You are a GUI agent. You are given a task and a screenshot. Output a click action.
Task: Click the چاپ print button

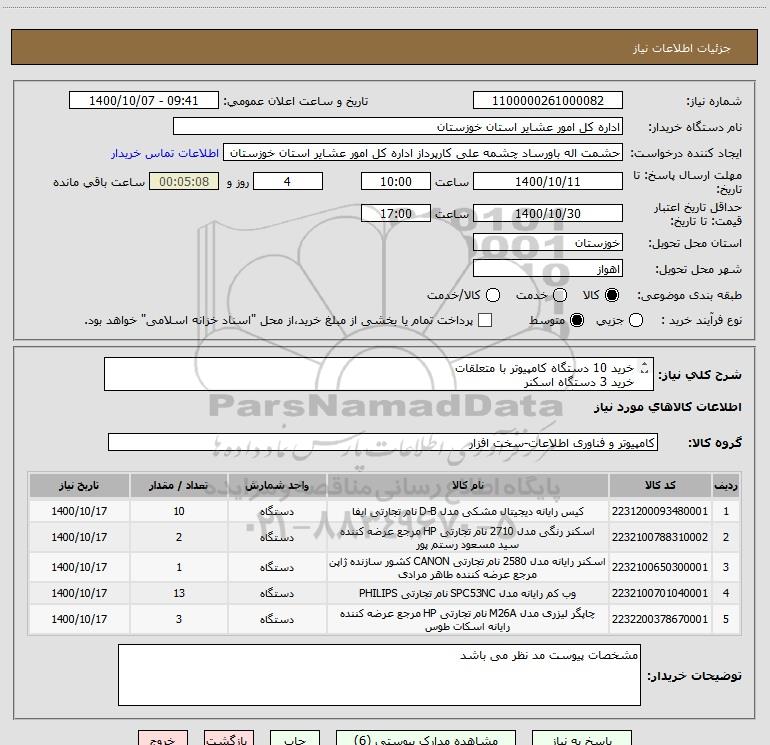point(295,739)
